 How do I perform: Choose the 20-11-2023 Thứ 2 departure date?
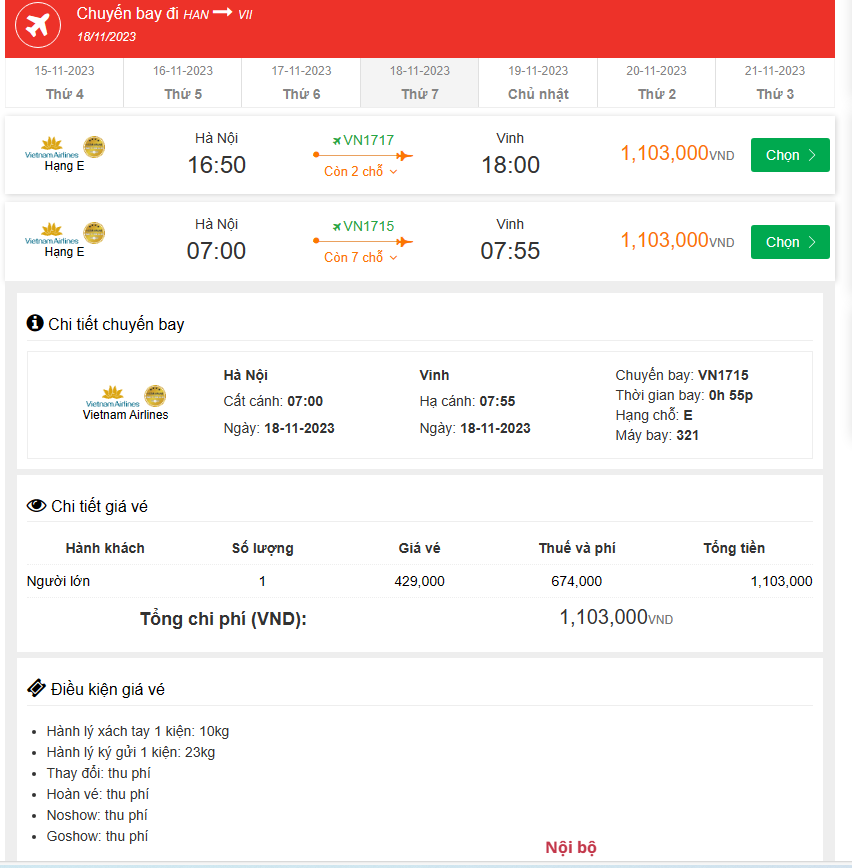(x=655, y=82)
